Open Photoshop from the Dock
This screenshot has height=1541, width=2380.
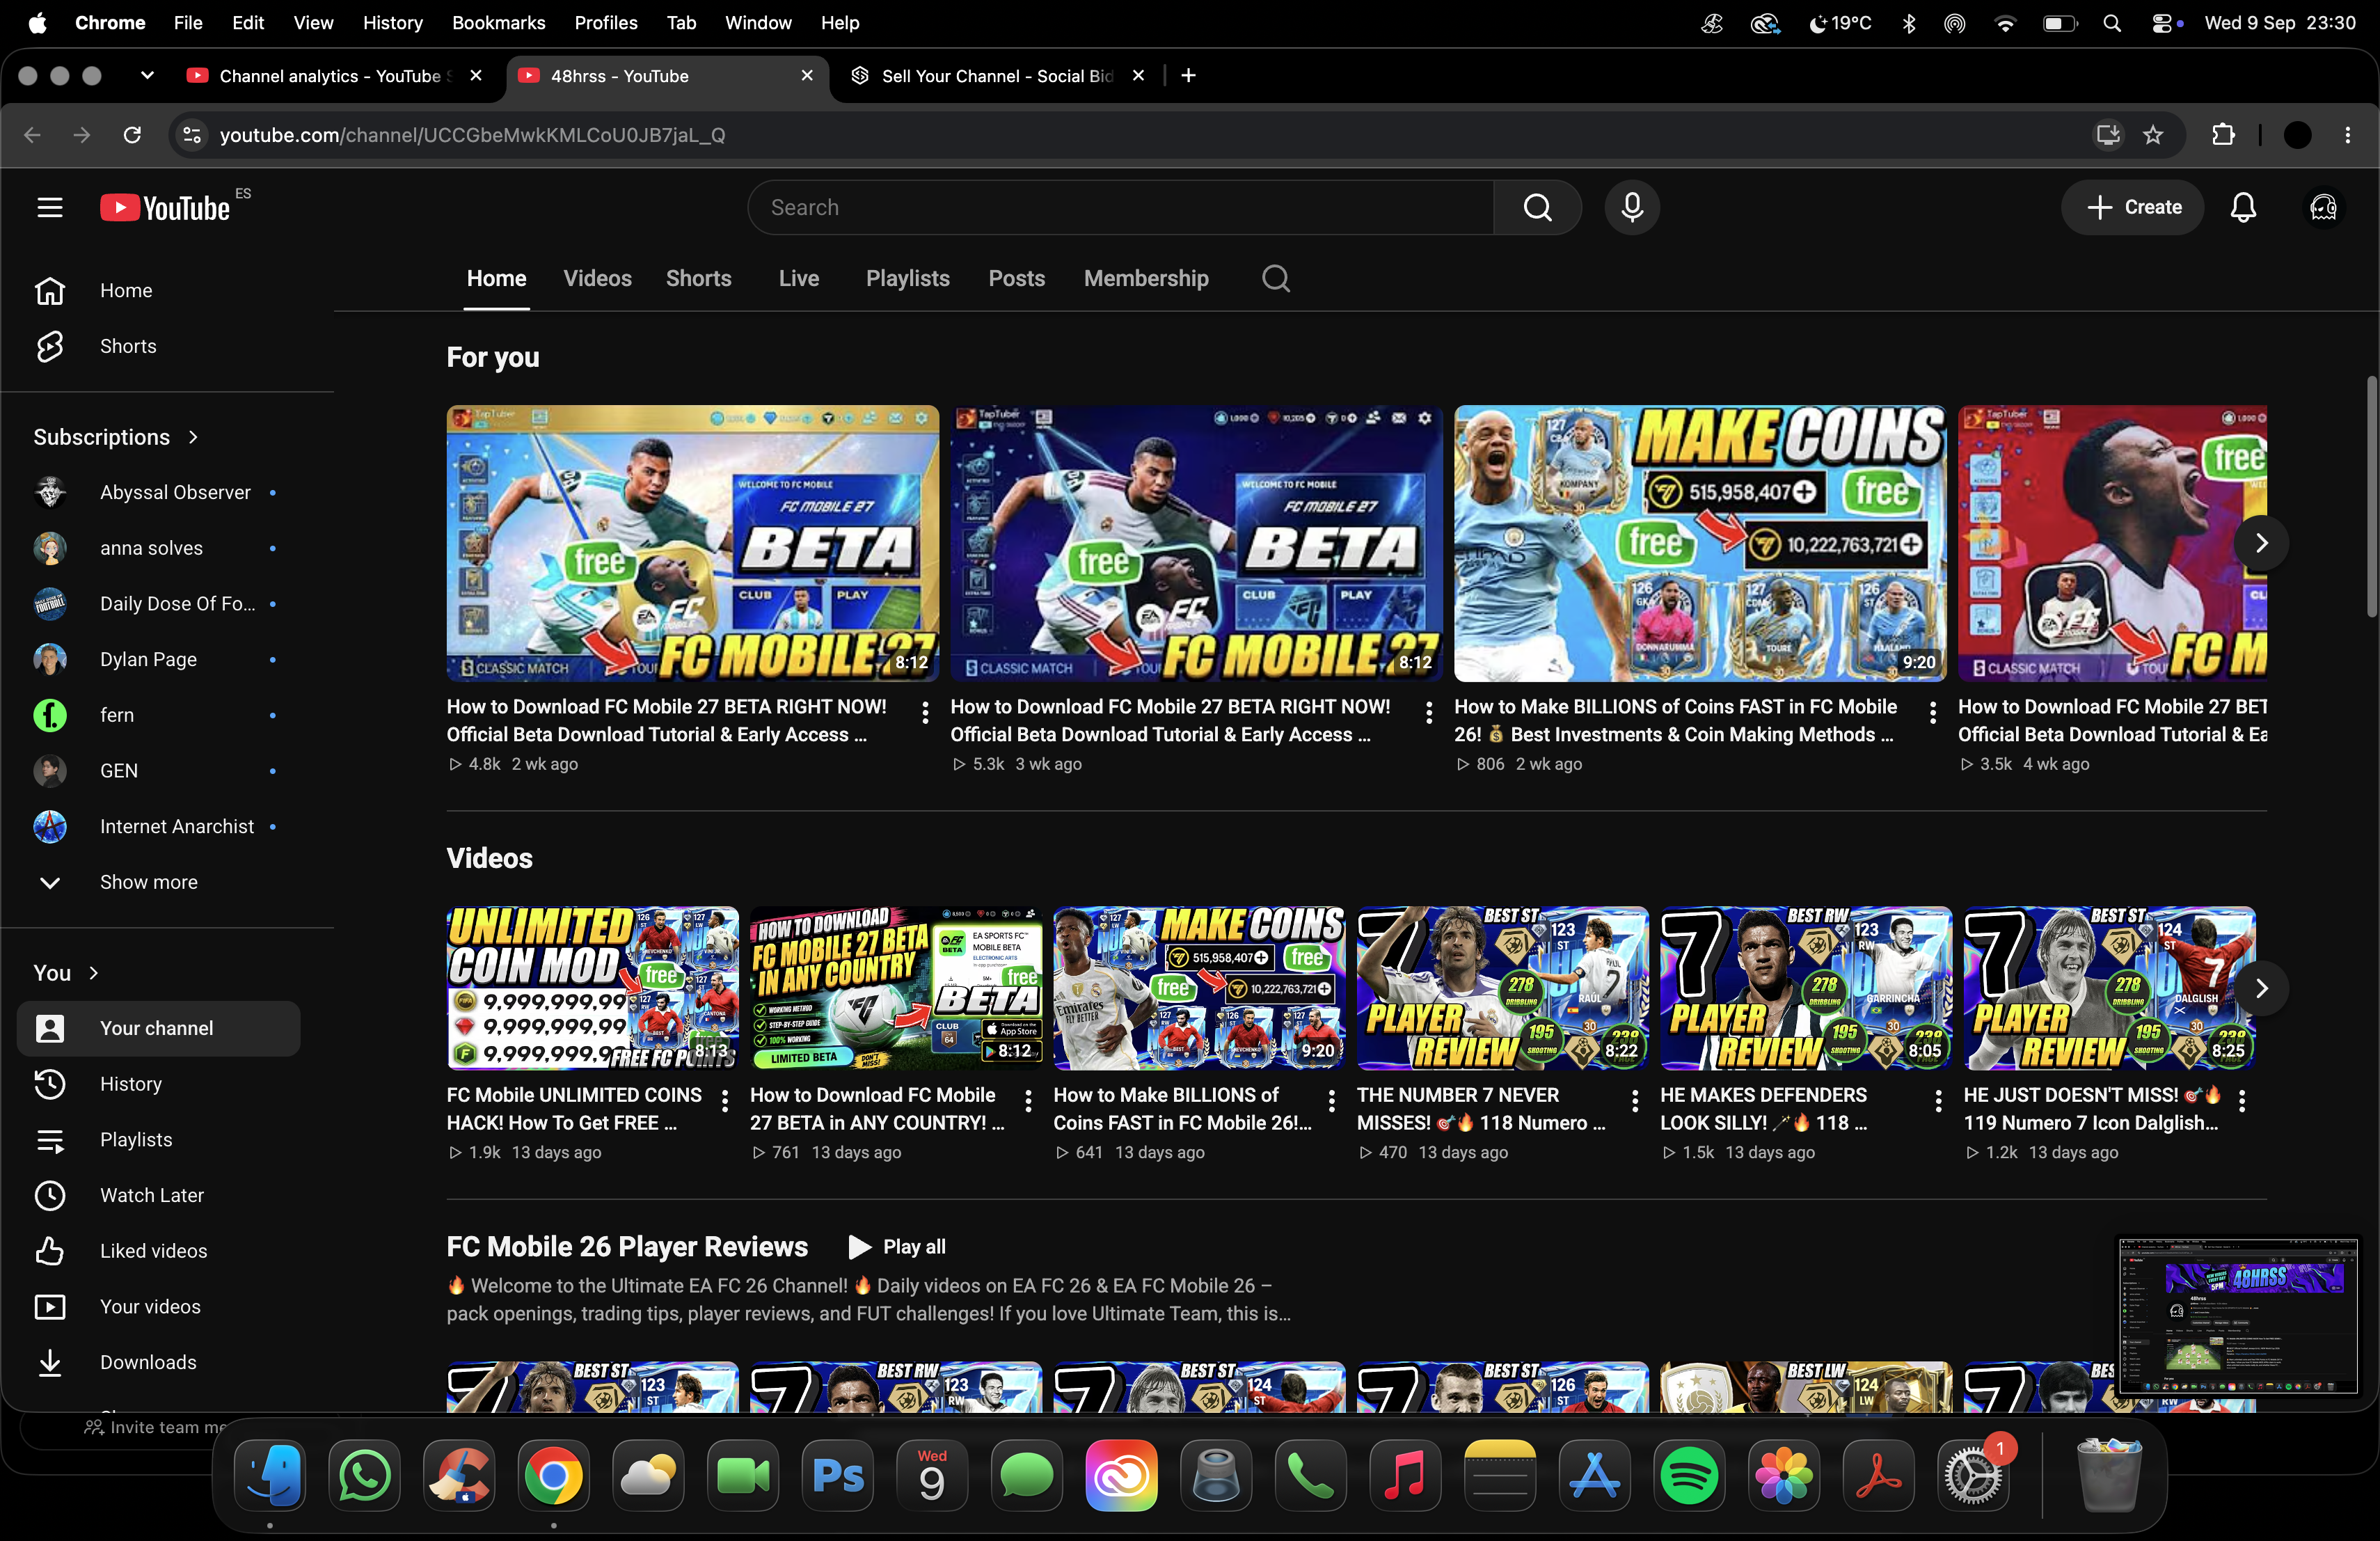[838, 1475]
